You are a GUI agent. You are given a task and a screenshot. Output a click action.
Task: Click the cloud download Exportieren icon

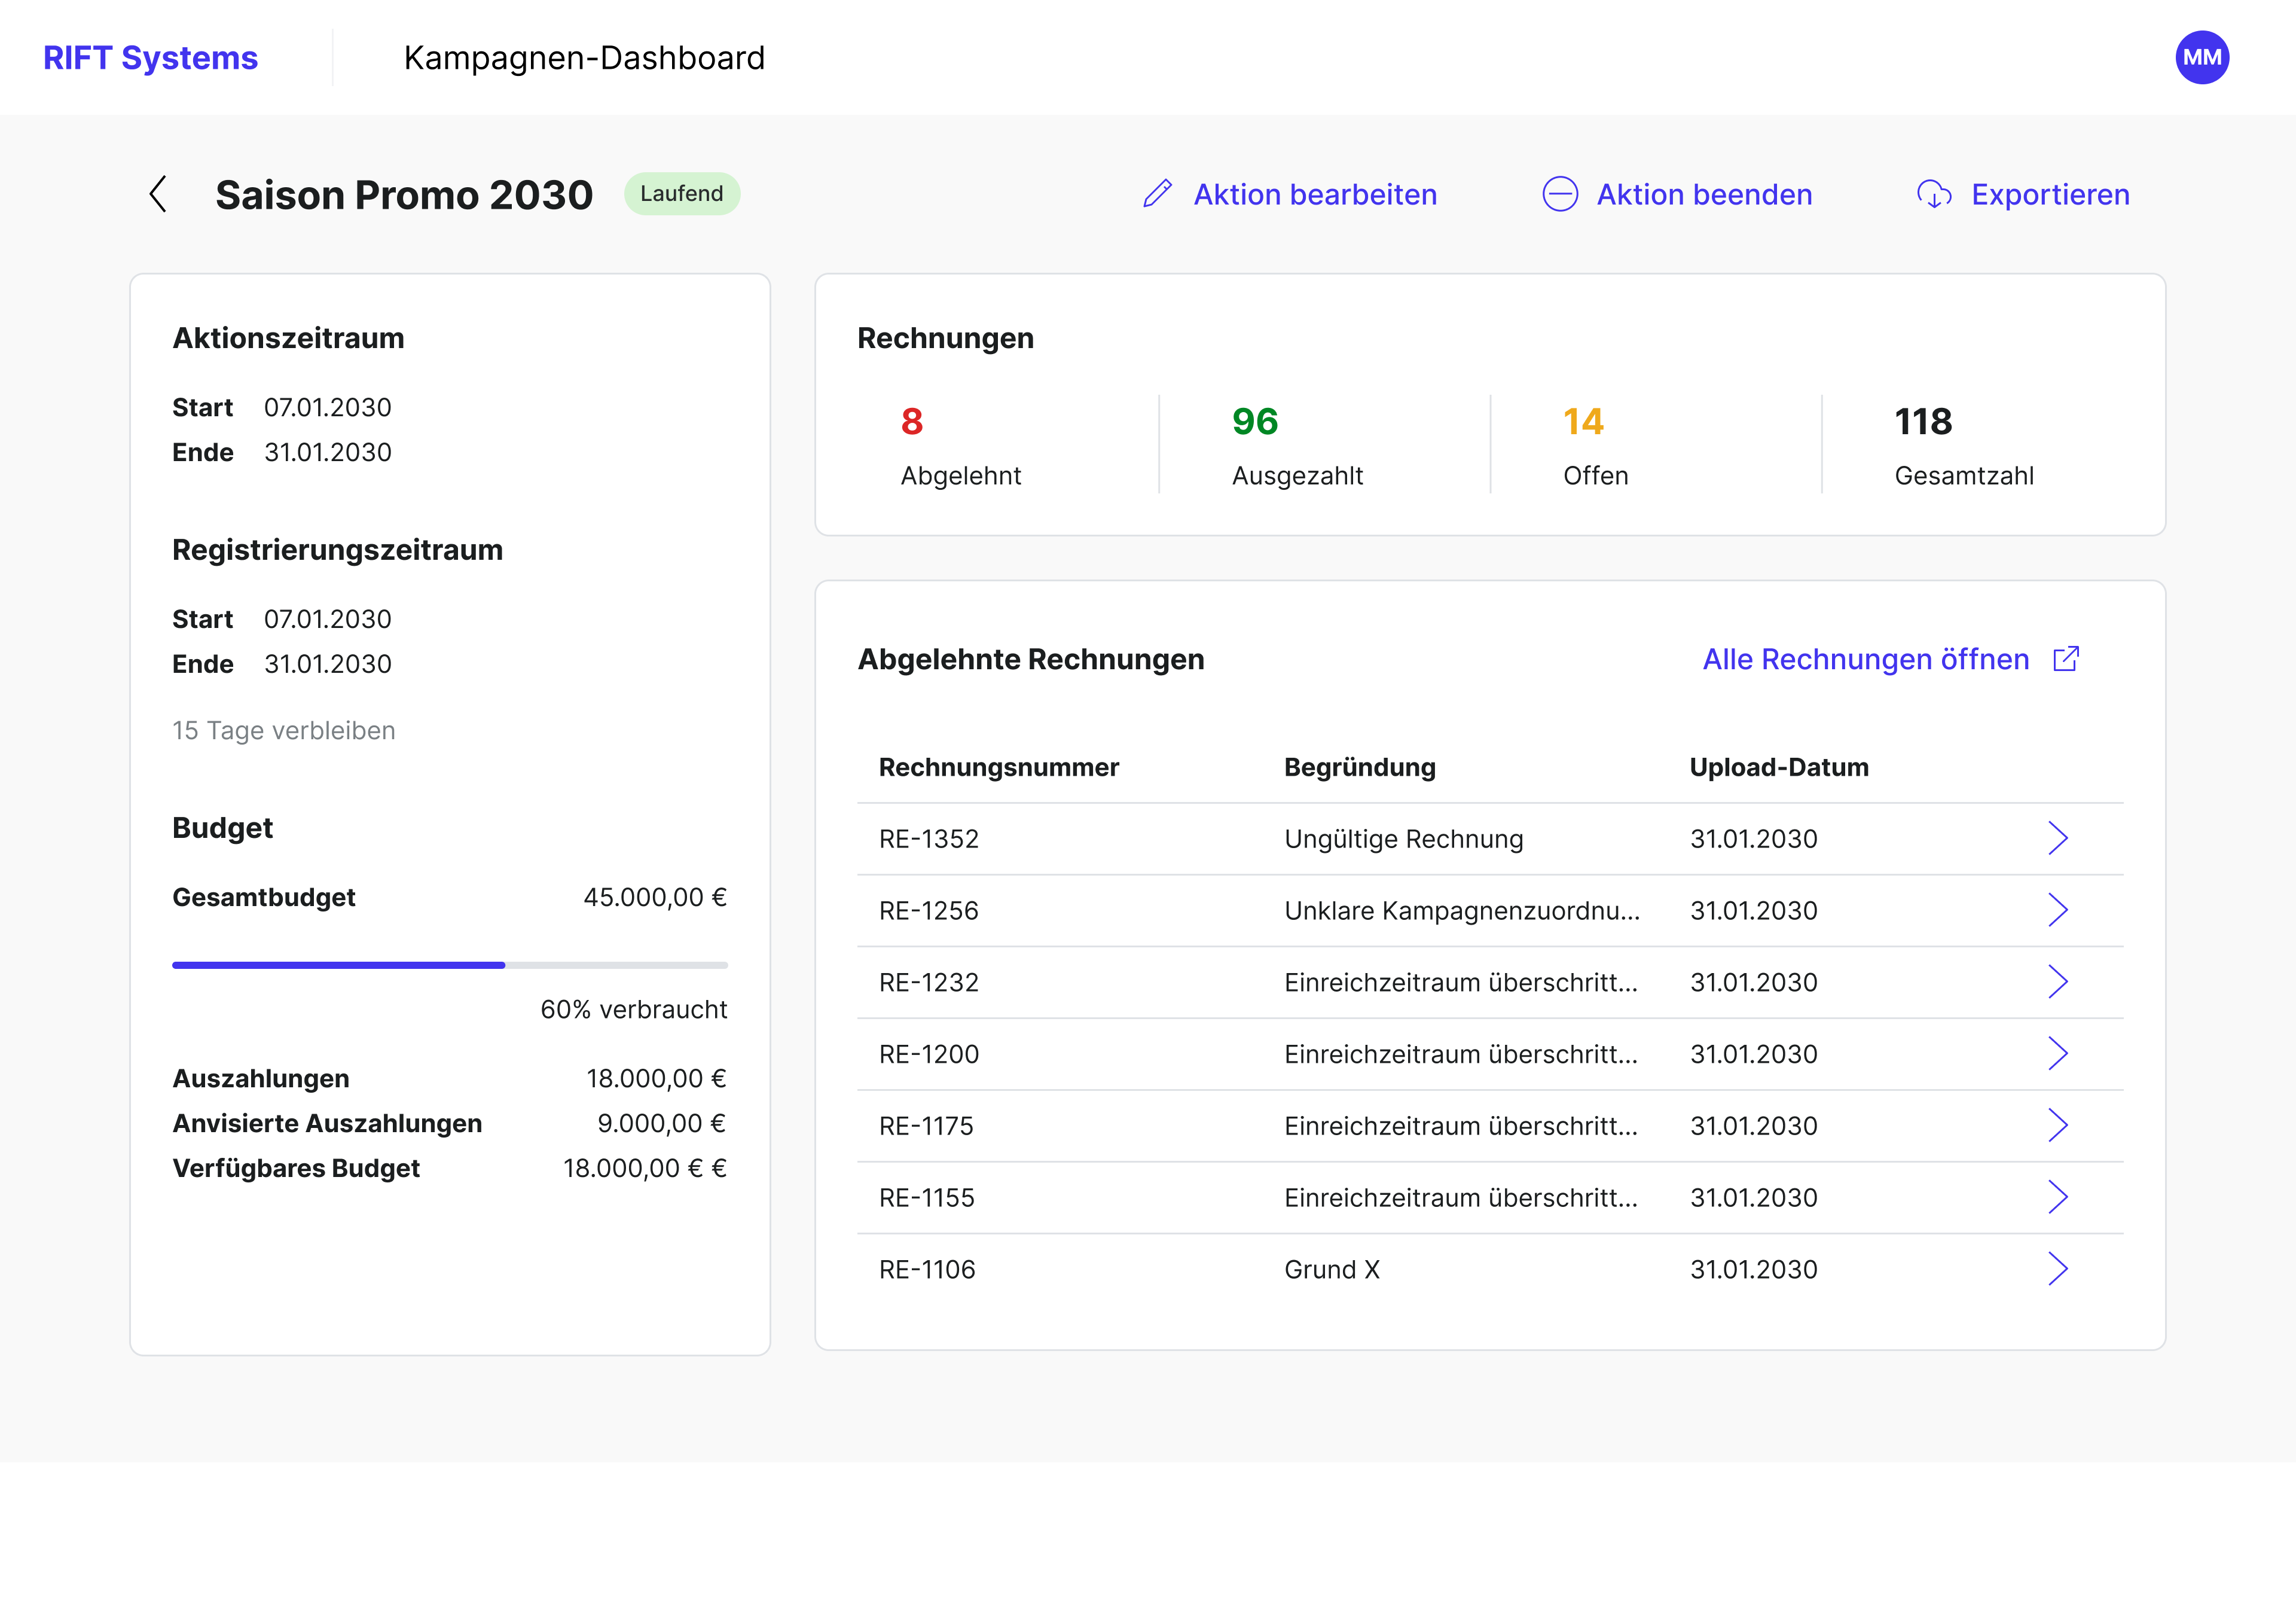pyautogui.click(x=1934, y=194)
